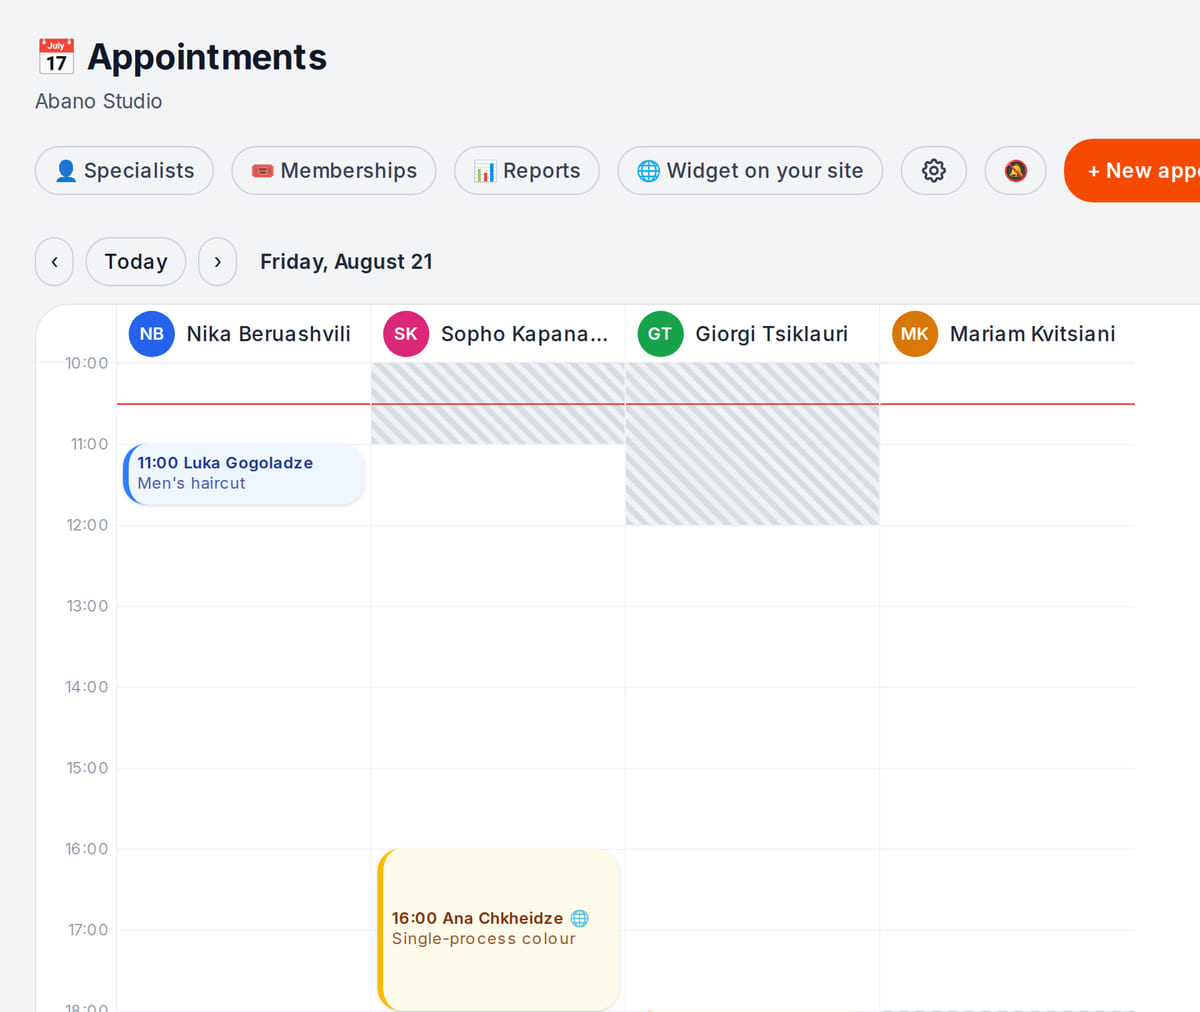
Task: Click the NB avatar for Nika Beruashvili
Action: [152, 334]
